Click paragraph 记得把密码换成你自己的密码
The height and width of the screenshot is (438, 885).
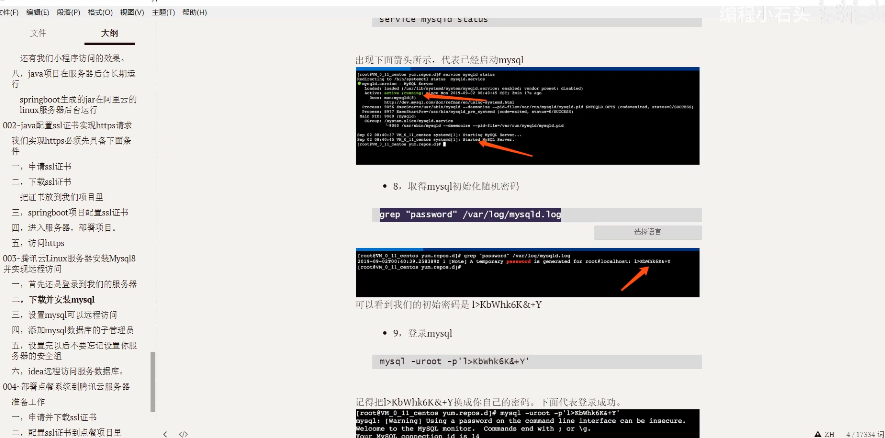[488, 402]
